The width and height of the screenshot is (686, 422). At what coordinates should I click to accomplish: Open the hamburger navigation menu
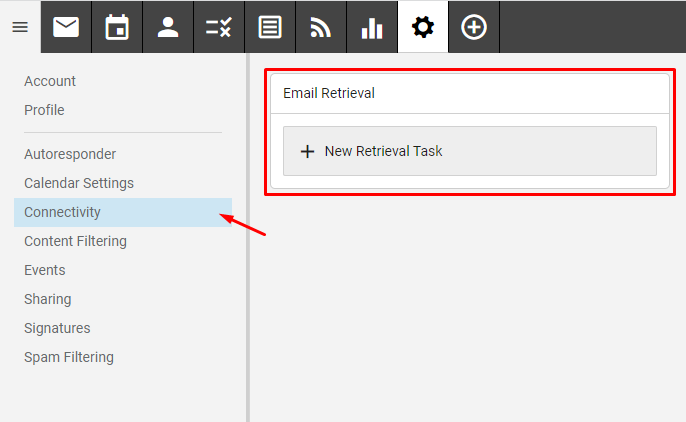[20, 27]
